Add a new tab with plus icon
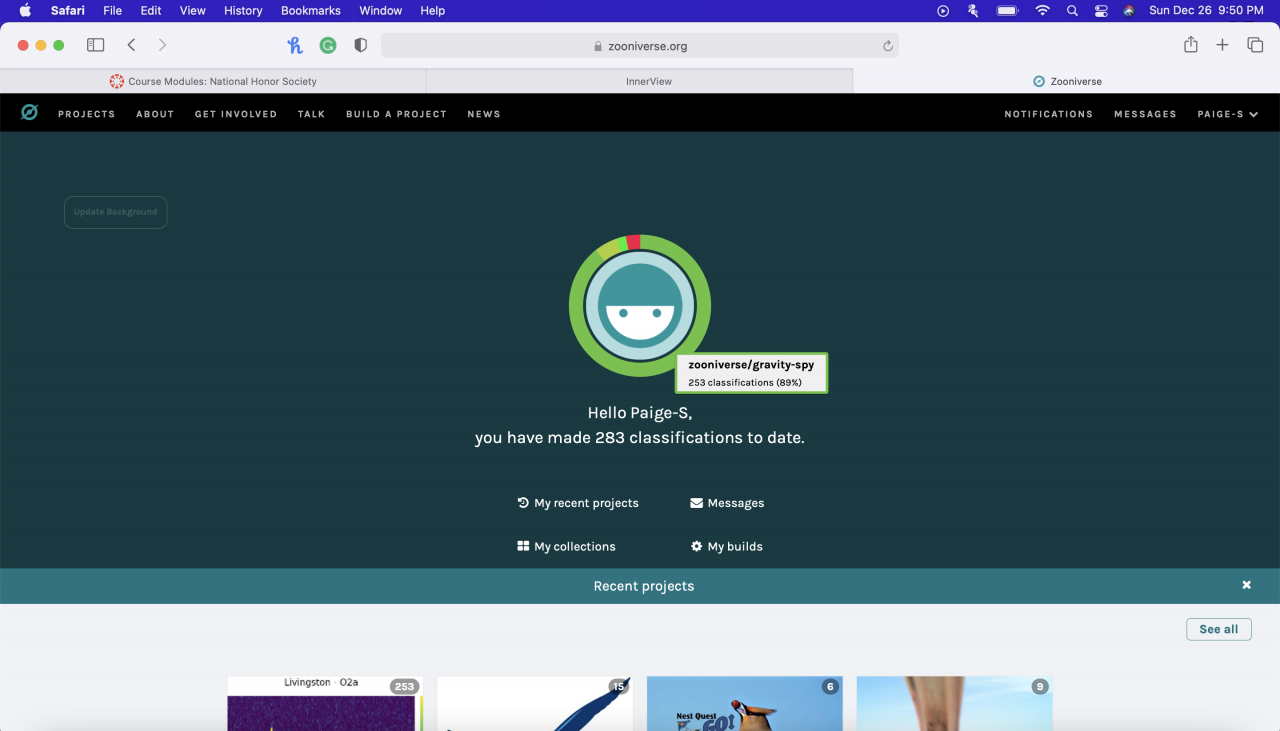Screen dimensions: 1280x731 [x=1222, y=45]
